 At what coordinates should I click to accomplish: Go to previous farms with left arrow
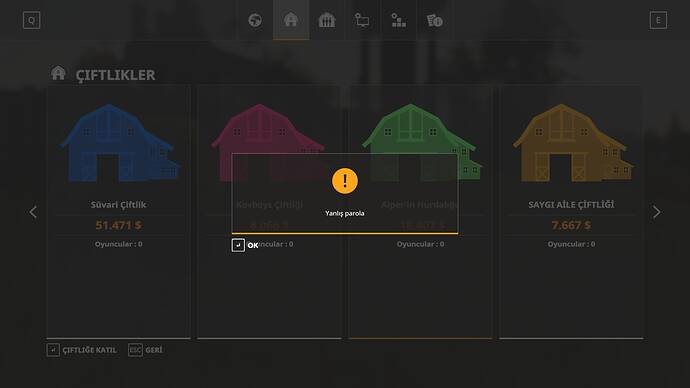(x=33, y=212)
